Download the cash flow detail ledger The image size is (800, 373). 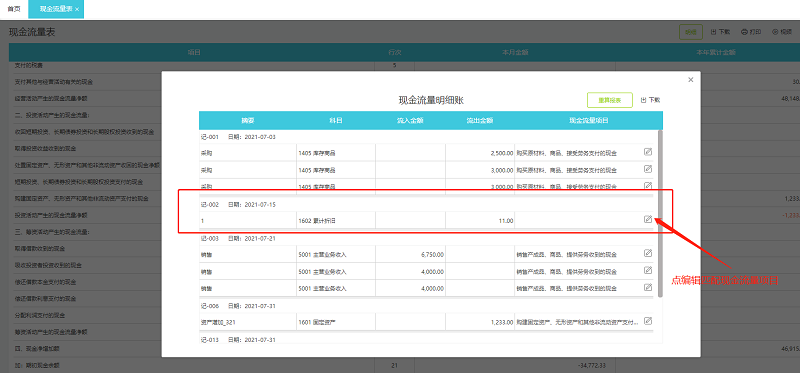(x=651, y=100)
